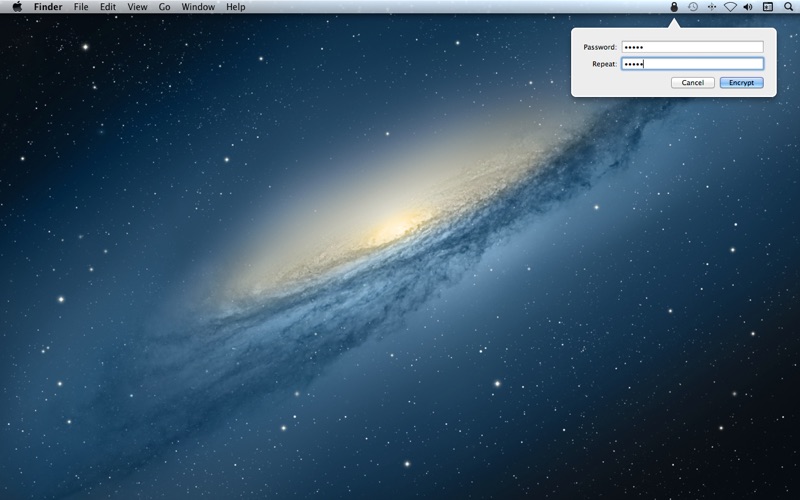This screenshot has width=800, height=500.
Task: Open the Edit menu
Action: (x=108, y=7)
